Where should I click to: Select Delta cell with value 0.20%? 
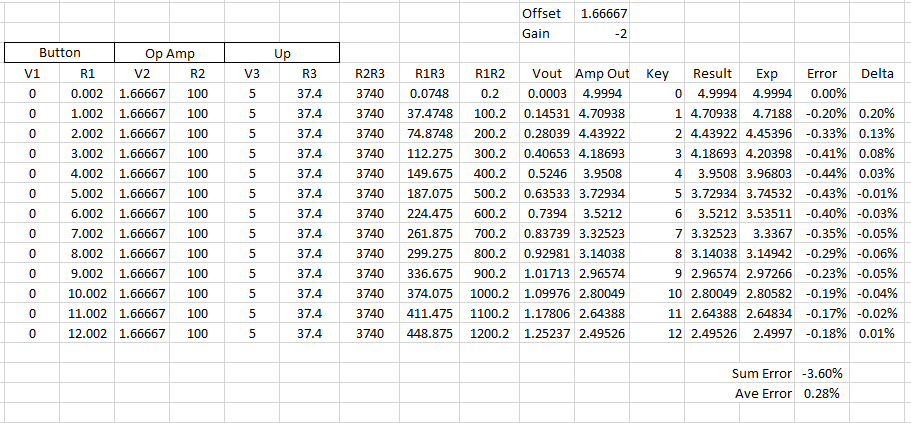pyautogui.click(x=877, y=114)
